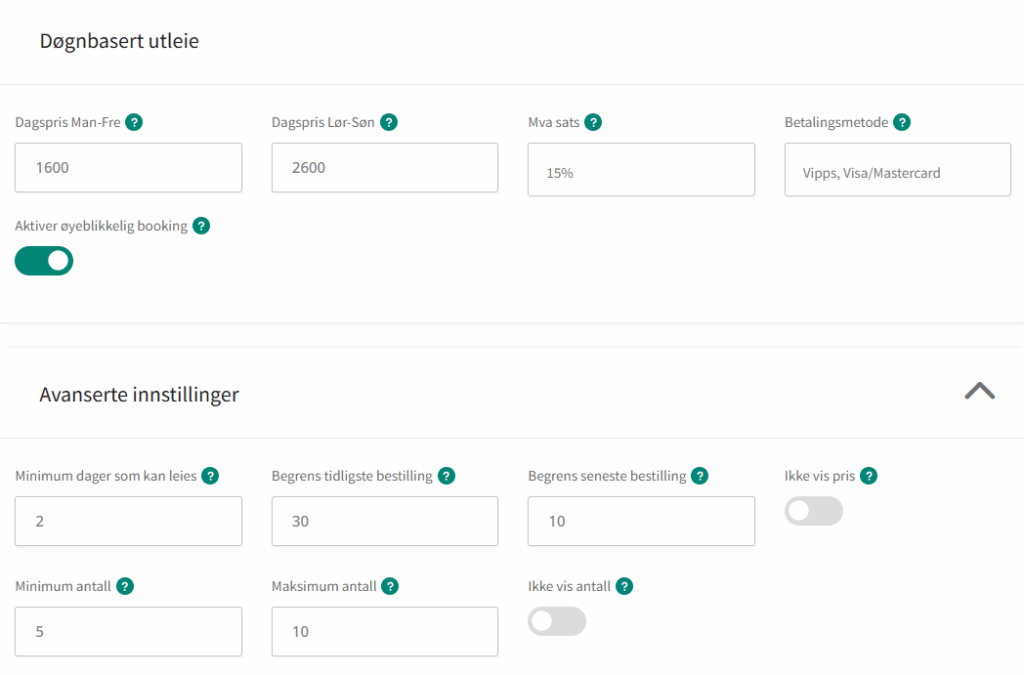Open Begrens tidligste bestilling help icon

(x=446, y=476)
